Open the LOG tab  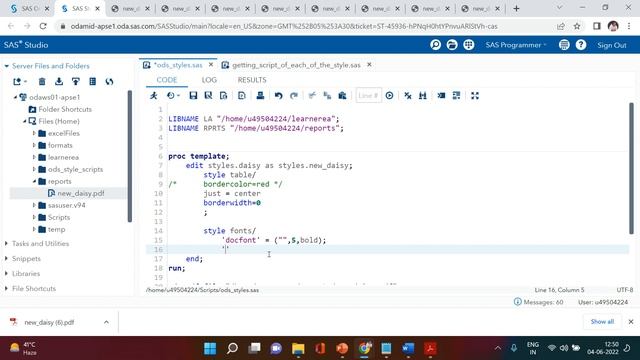tap(209, 80)
